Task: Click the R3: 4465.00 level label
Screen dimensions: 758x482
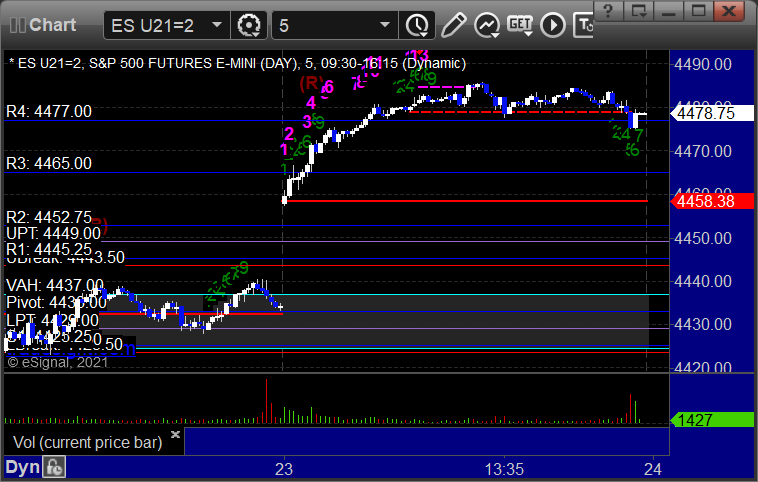Action: tap(49, 163)
